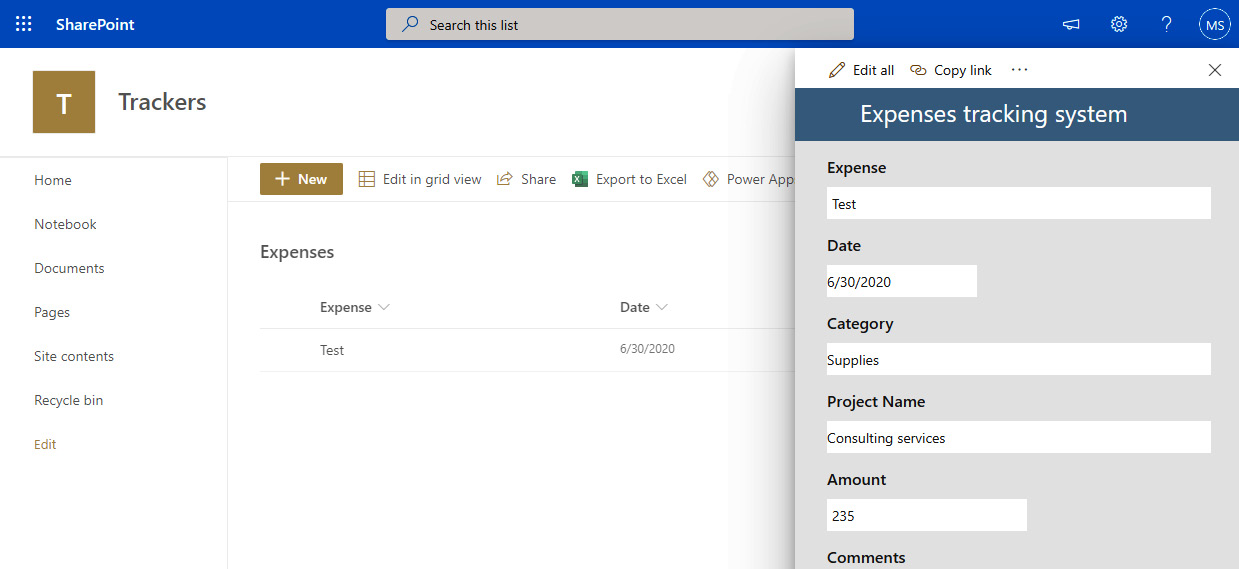
Task: Open Notebook in the left navigation
Action: pyautogui.click(x=65, y=224)
